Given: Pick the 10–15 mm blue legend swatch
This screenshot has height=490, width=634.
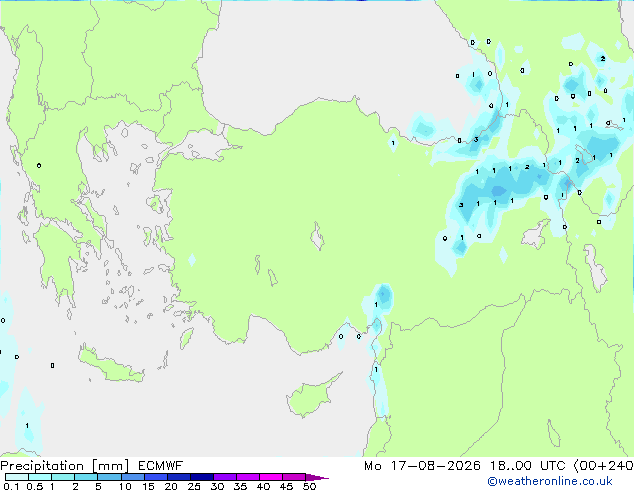Looking at the screenshot, I should click(x=132, y=477).
